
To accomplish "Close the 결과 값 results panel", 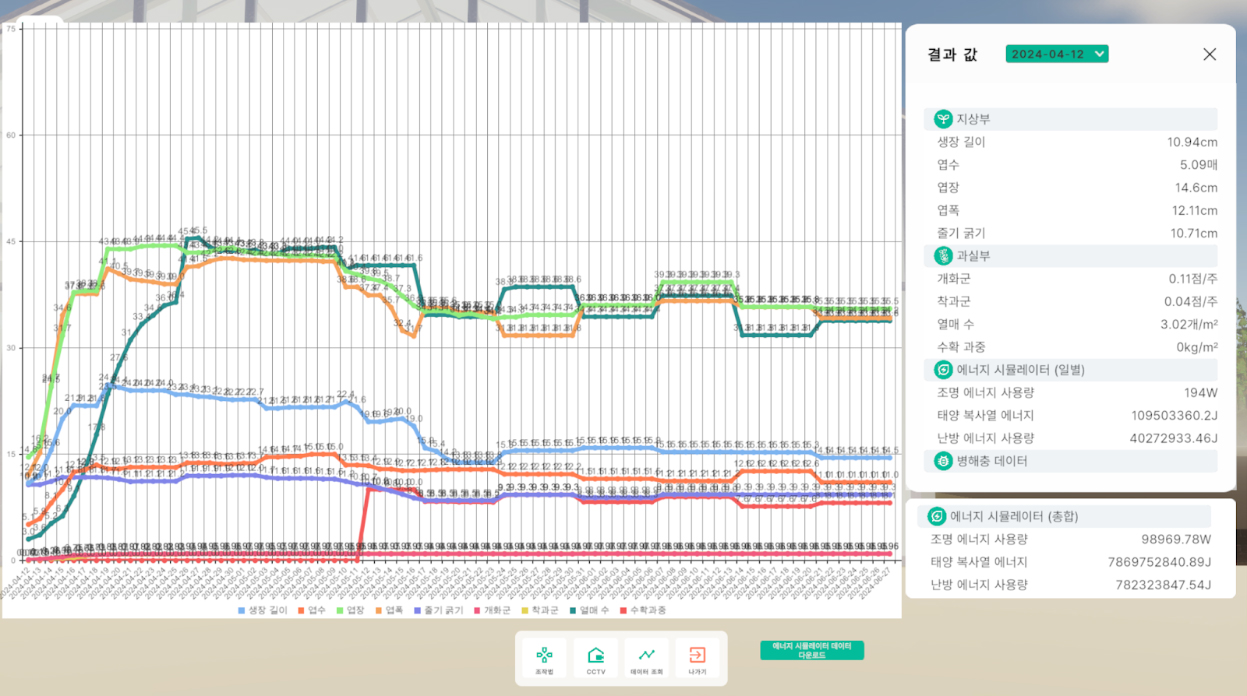I will point(1209,54).
